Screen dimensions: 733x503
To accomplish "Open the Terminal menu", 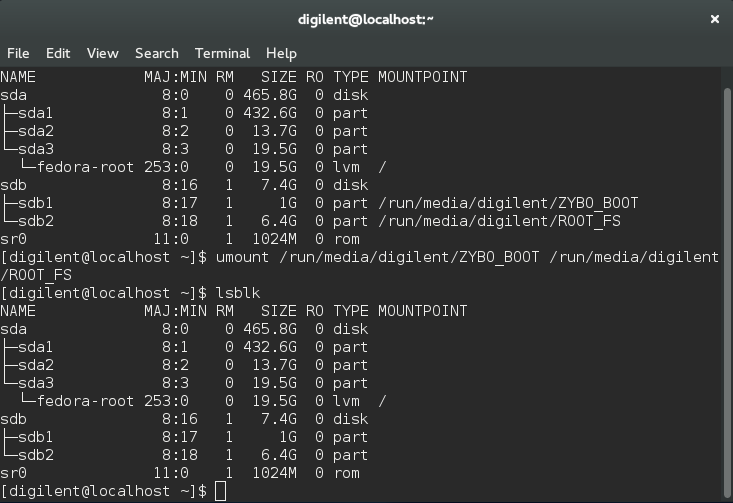I will pos(222,53).
